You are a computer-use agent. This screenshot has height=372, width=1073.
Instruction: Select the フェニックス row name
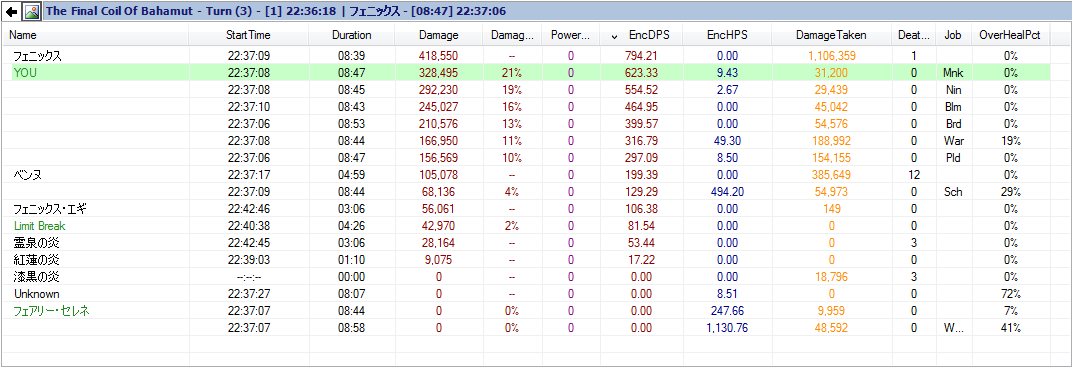[38, 56]
